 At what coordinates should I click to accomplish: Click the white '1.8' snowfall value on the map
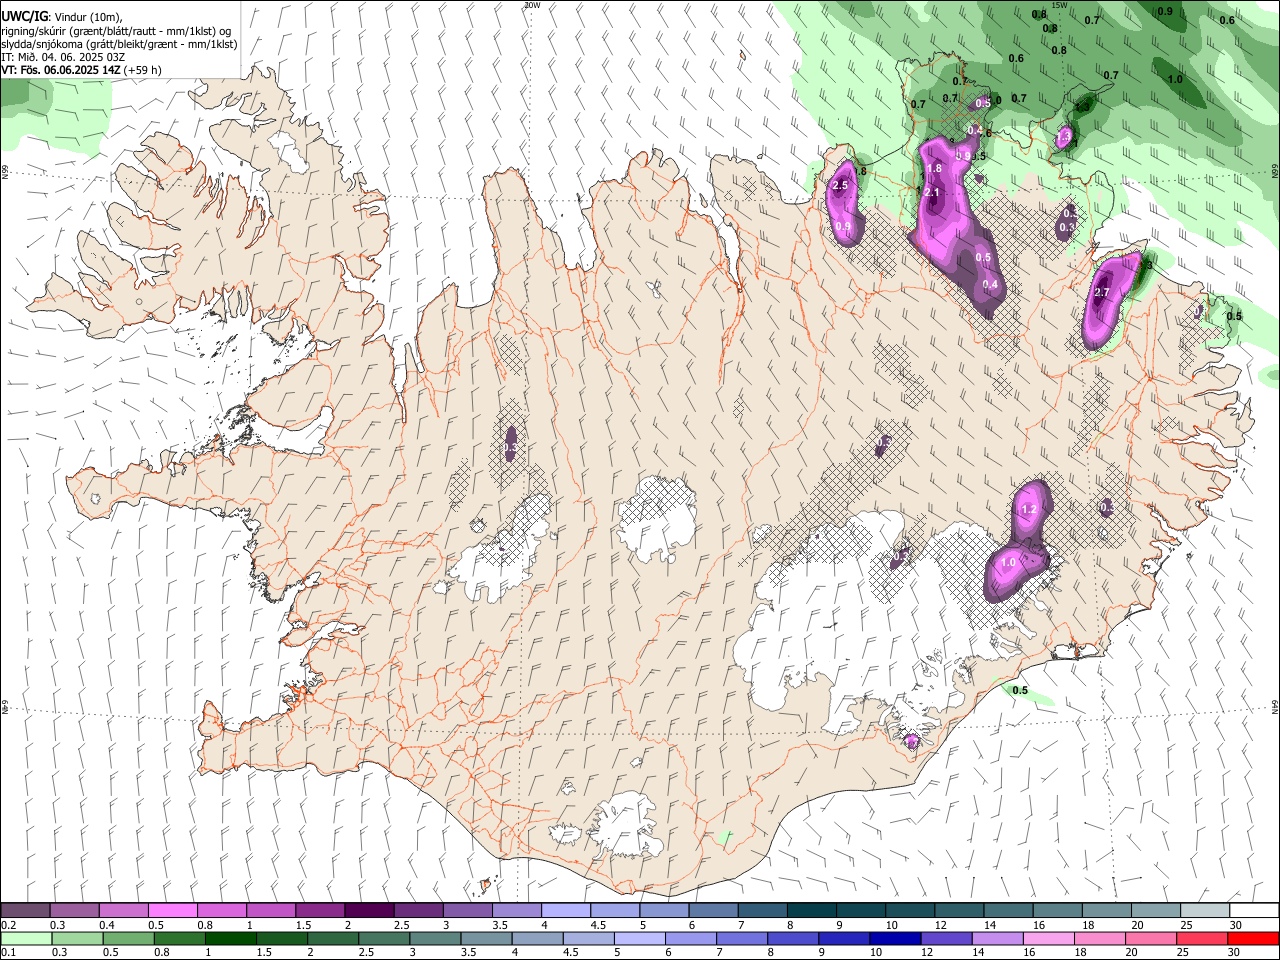point(935,169)
